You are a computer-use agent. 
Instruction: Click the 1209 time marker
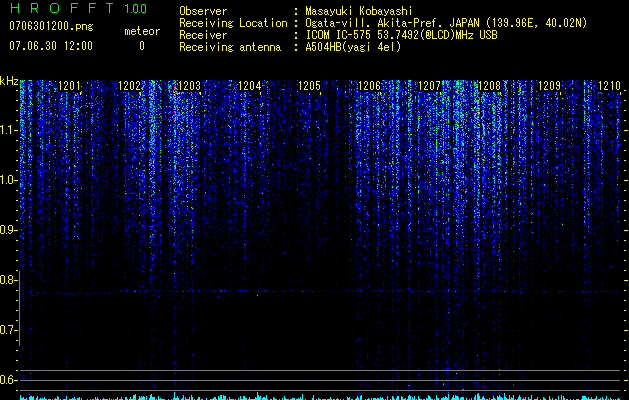[x=549, y=85]
